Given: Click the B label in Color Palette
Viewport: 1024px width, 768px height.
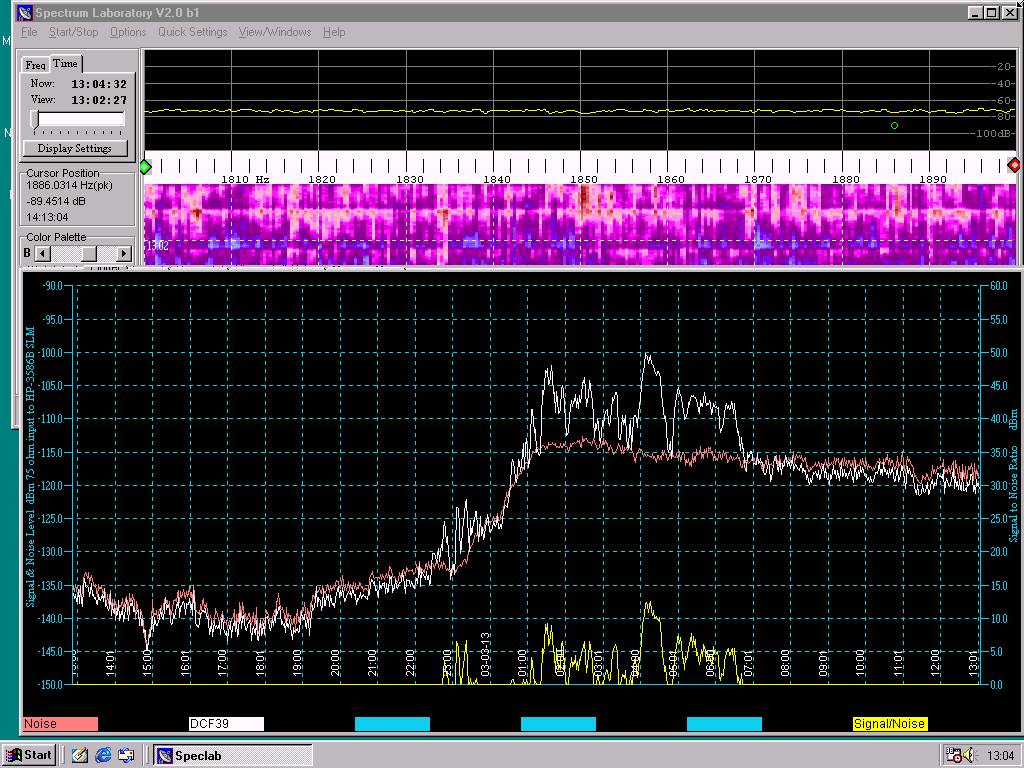Looking at the screenshot, I should [x=27, y=253].
